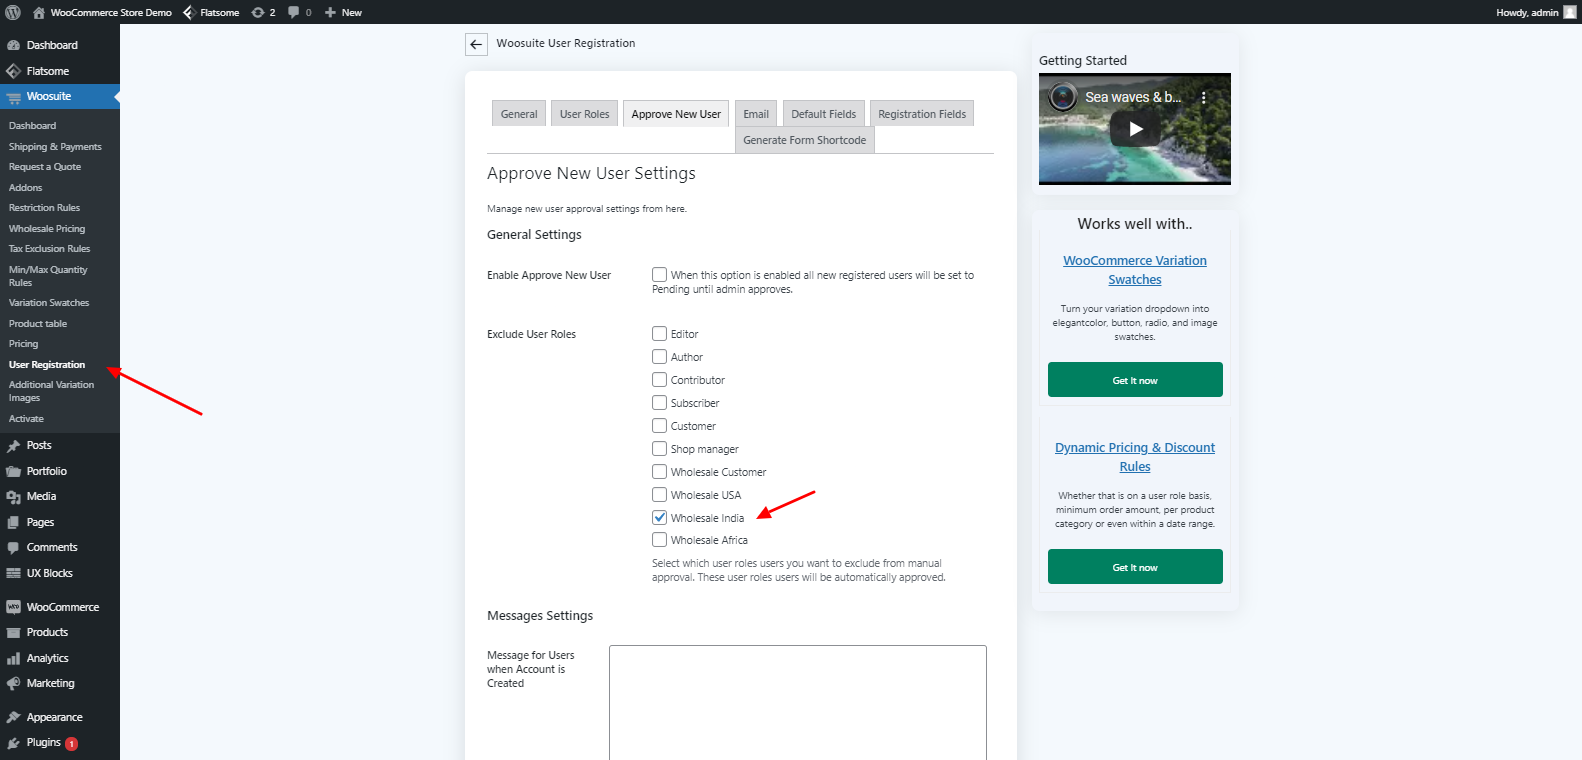The height and width of the screenshot is (760, 1582).
Task: Open Restriction Rules in Woosuite submenu
Action: [45, 208]
